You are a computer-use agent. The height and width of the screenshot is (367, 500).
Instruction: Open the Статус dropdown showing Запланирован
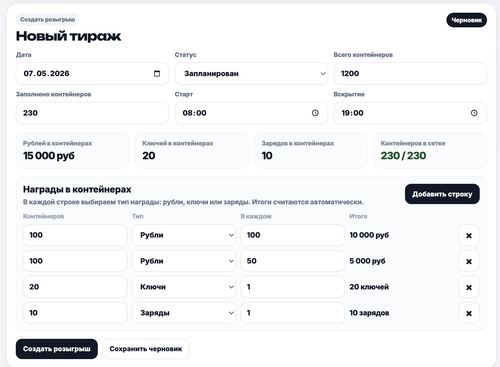point(251,73)
